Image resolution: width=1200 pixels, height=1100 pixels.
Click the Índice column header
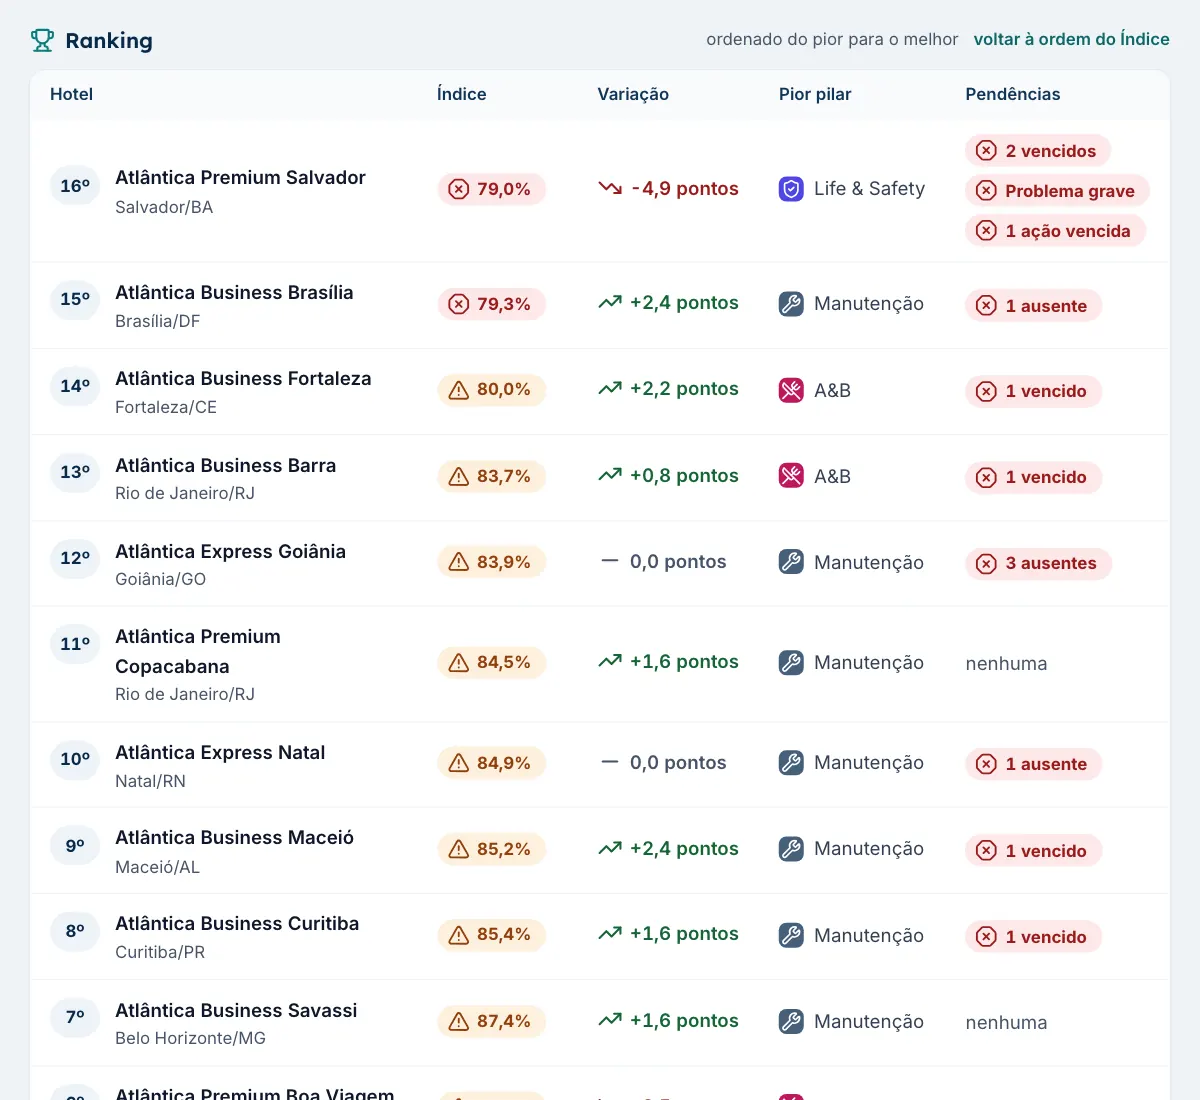click(461, 94)
